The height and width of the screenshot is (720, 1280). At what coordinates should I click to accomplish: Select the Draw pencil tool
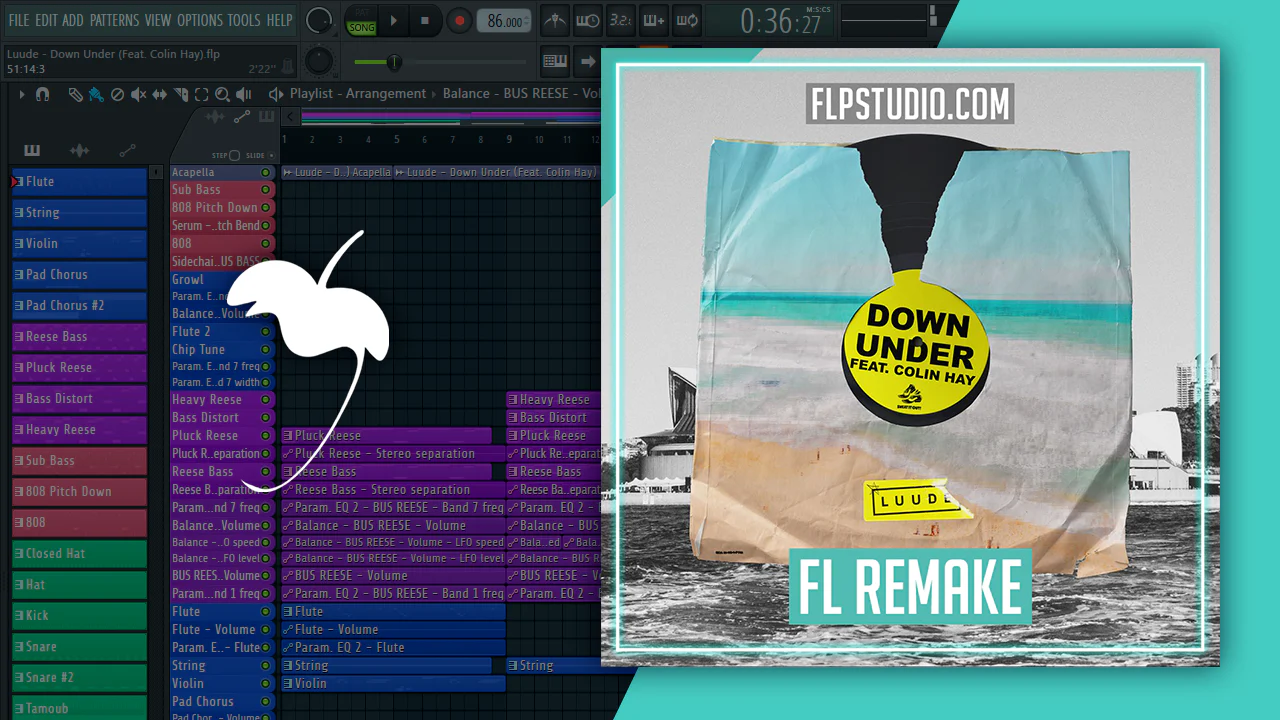point(75,94)
